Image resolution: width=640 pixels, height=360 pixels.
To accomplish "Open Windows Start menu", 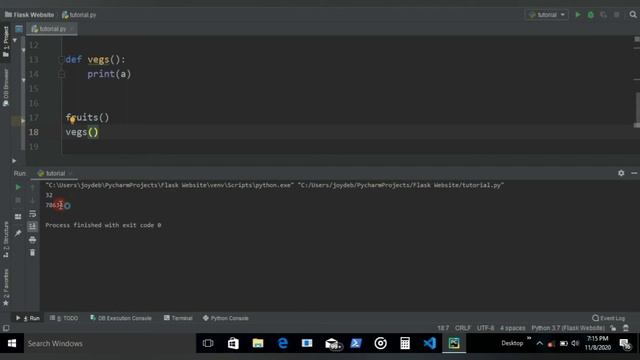I will [x=12, y=343].
